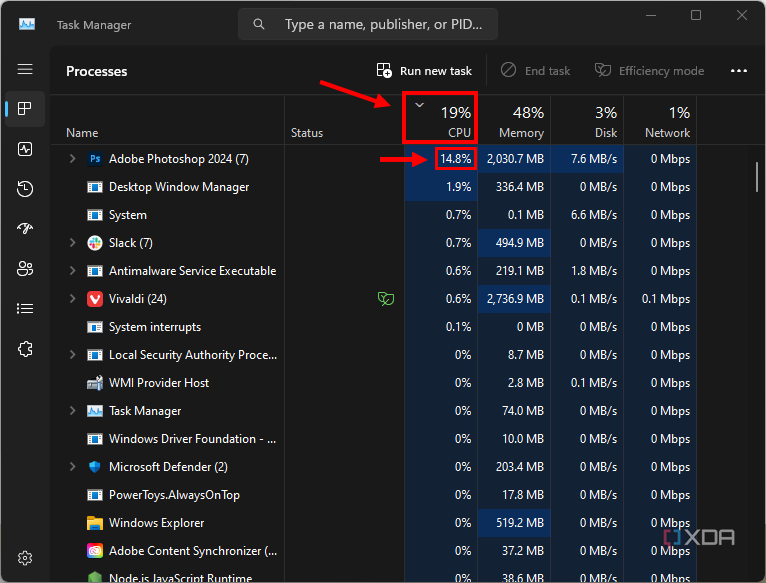Open the Startup apps sidebar icon
This screenshot has height=583, width=766.
pyautogui.click(x=25, y=229)
